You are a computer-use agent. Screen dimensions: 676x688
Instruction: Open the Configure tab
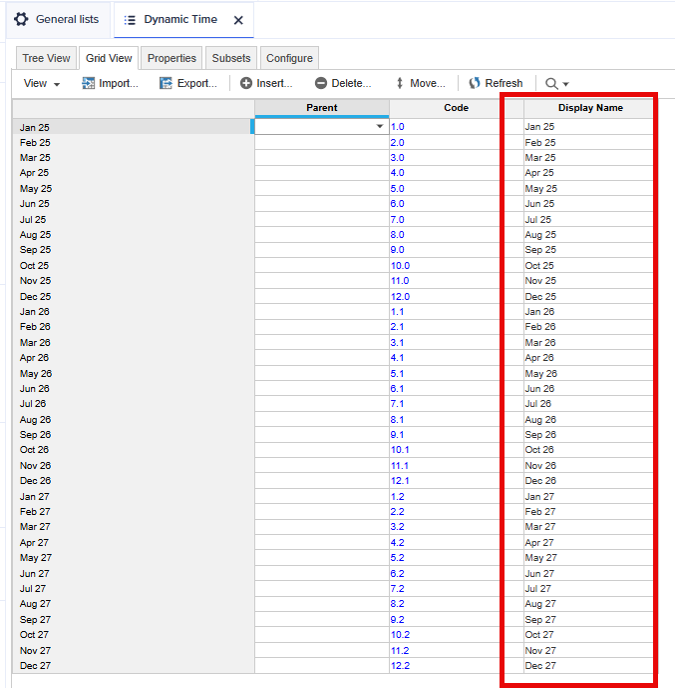290,58
